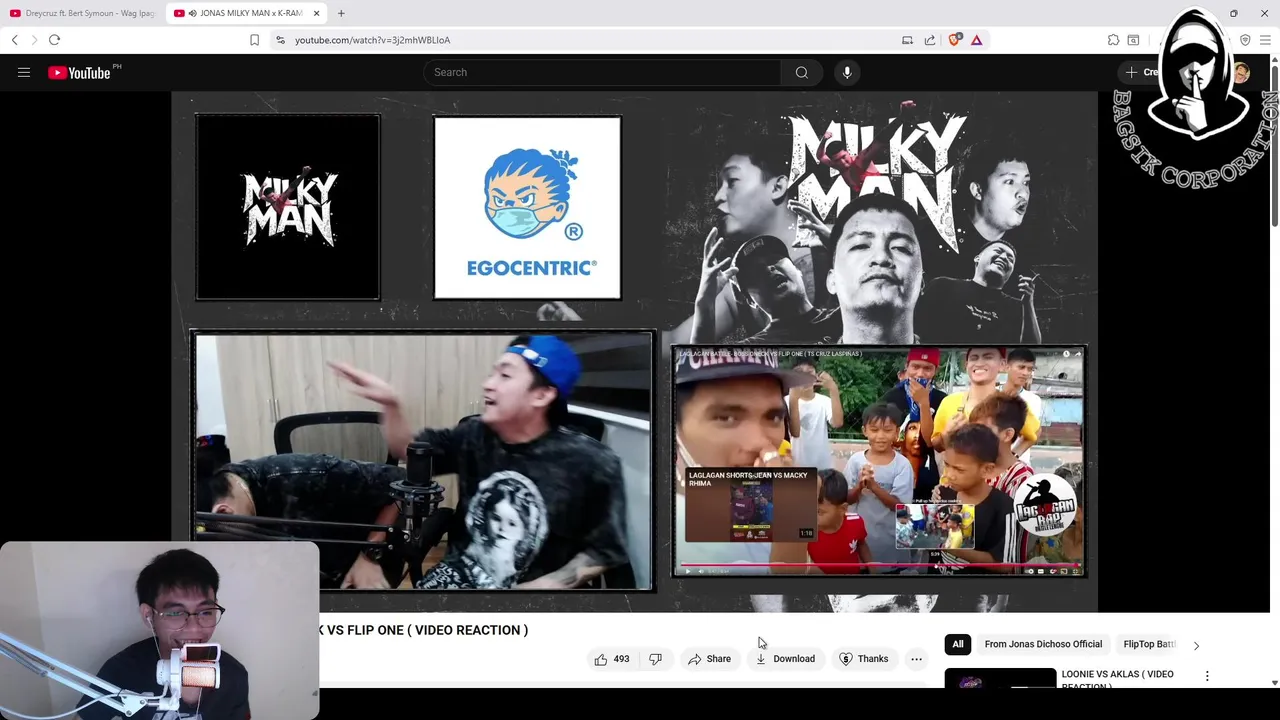The height and width of the screenshot is (720, 1280).
Task: Click the search magnifier button
Action: coord(801,72)
